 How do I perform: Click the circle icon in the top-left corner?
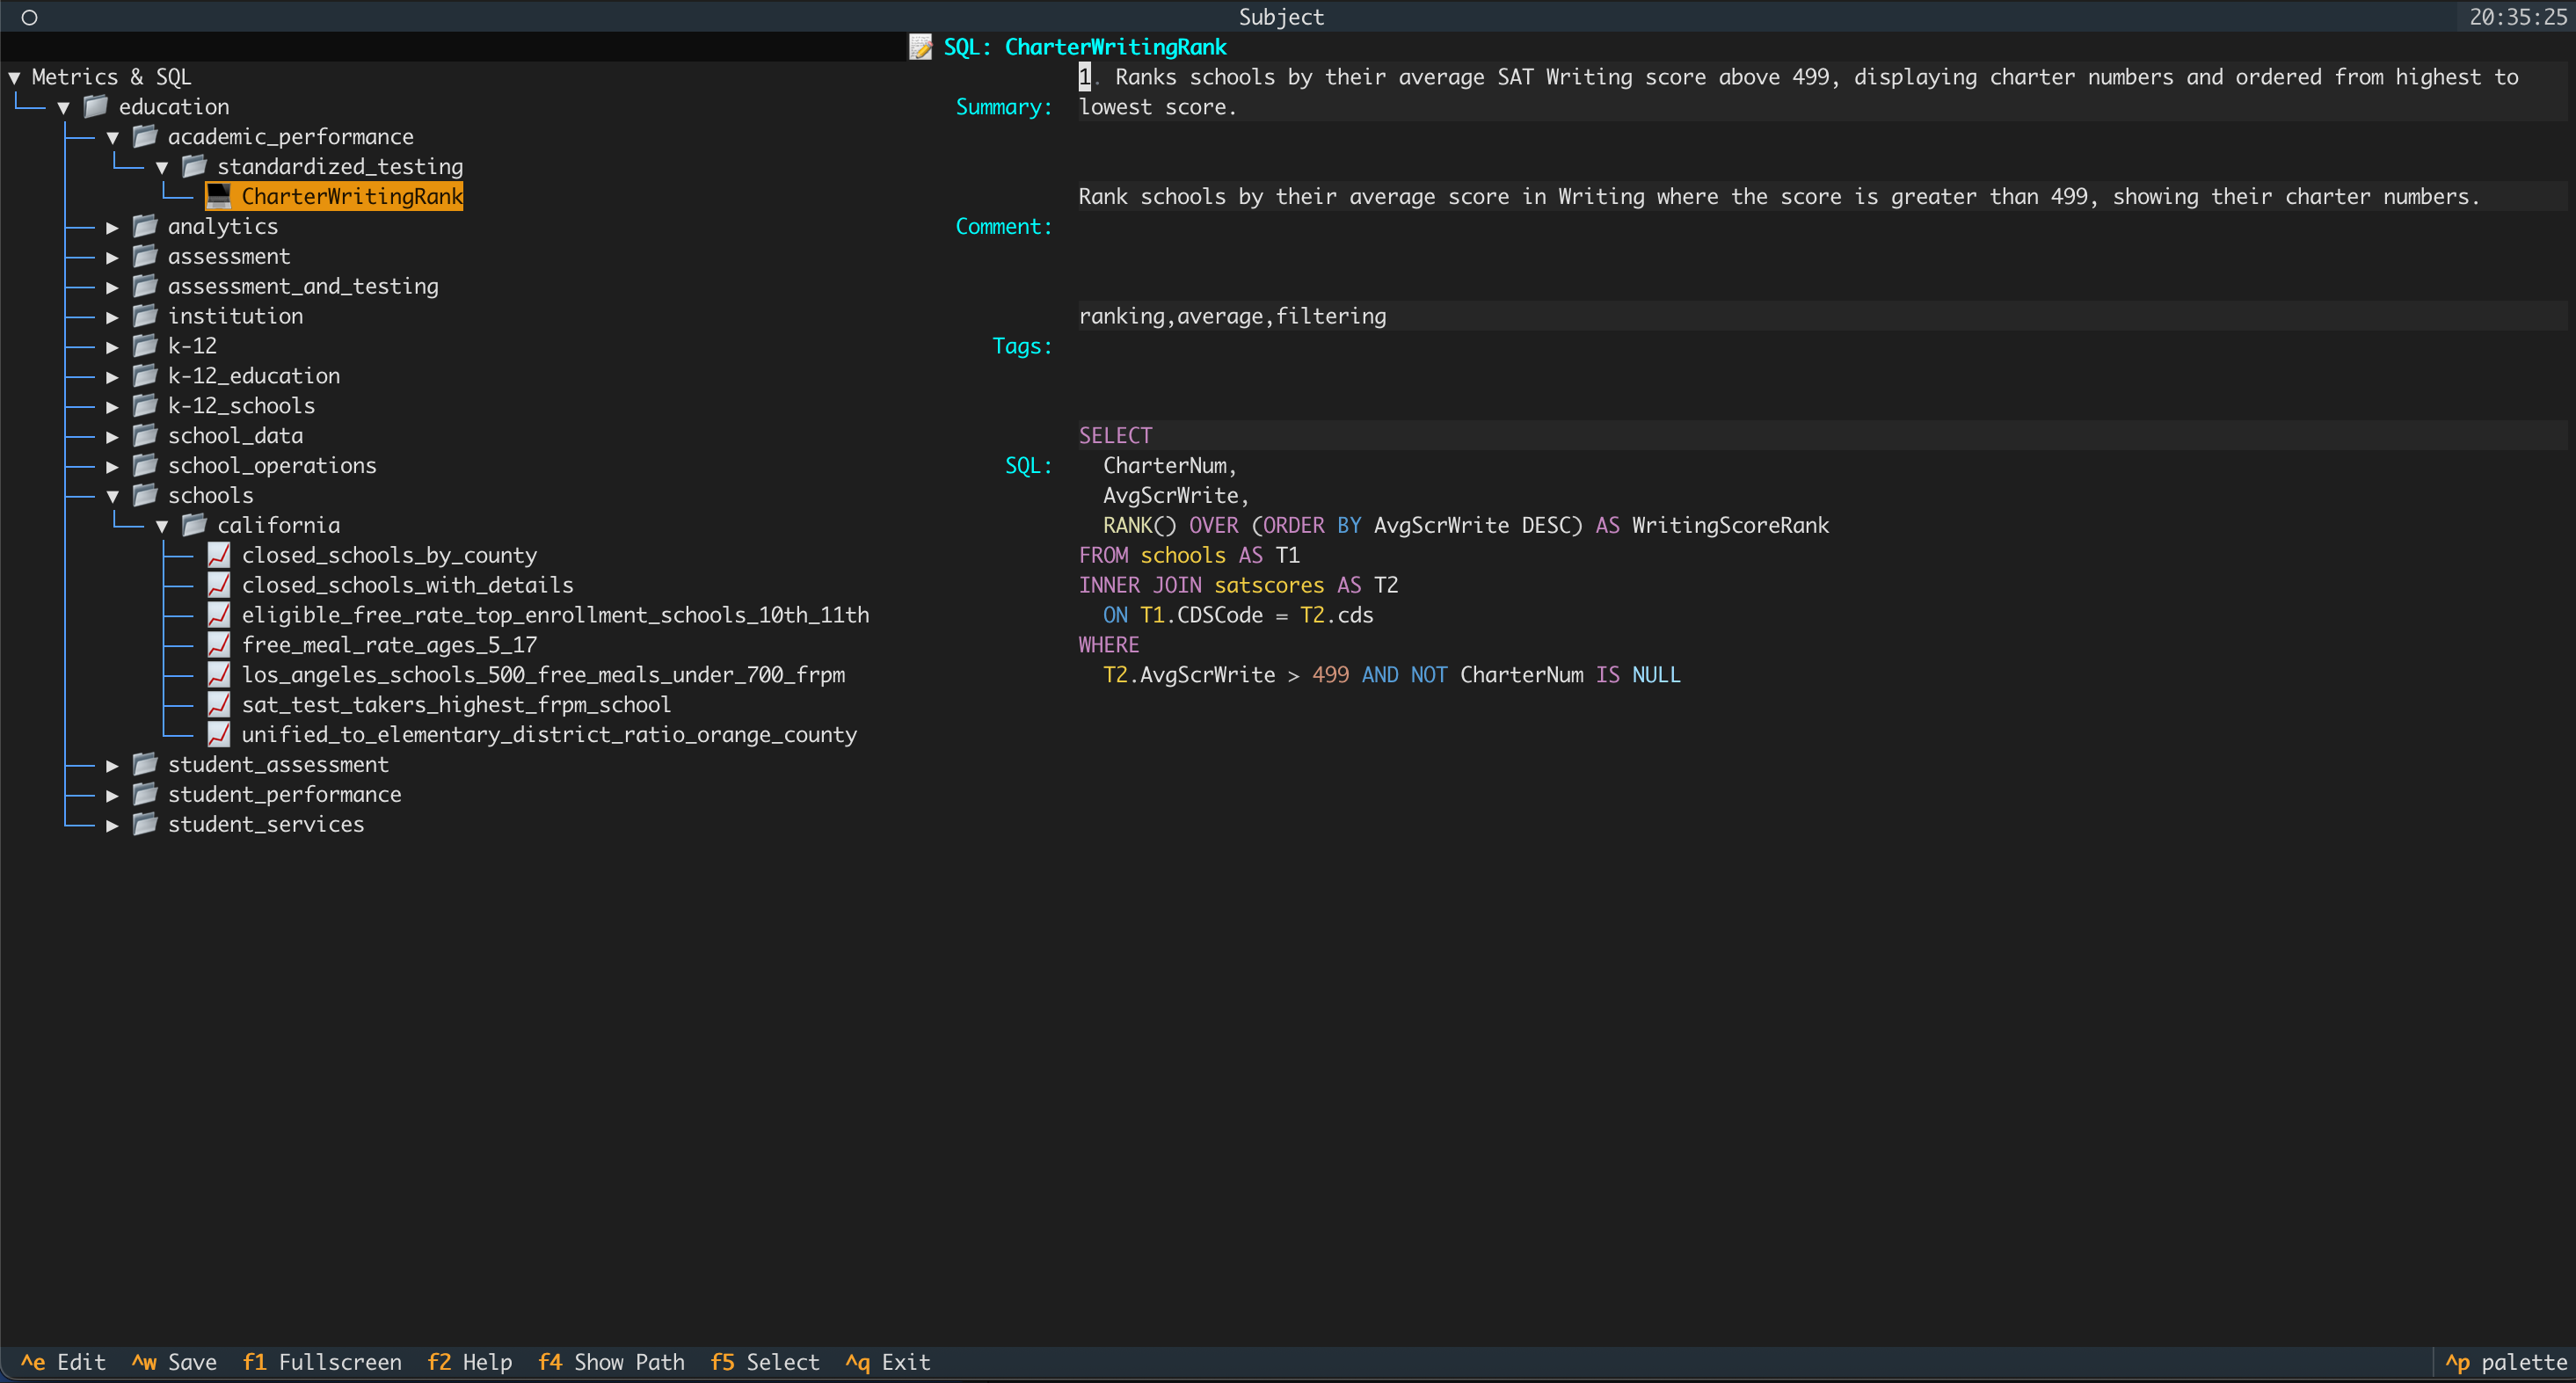(x=29, y=16)
